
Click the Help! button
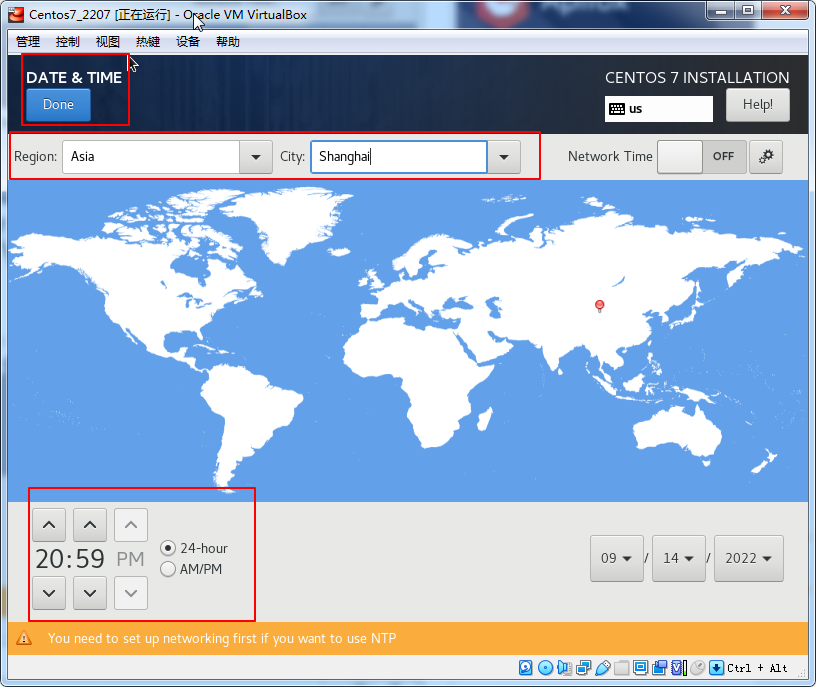tap(757, 105)
